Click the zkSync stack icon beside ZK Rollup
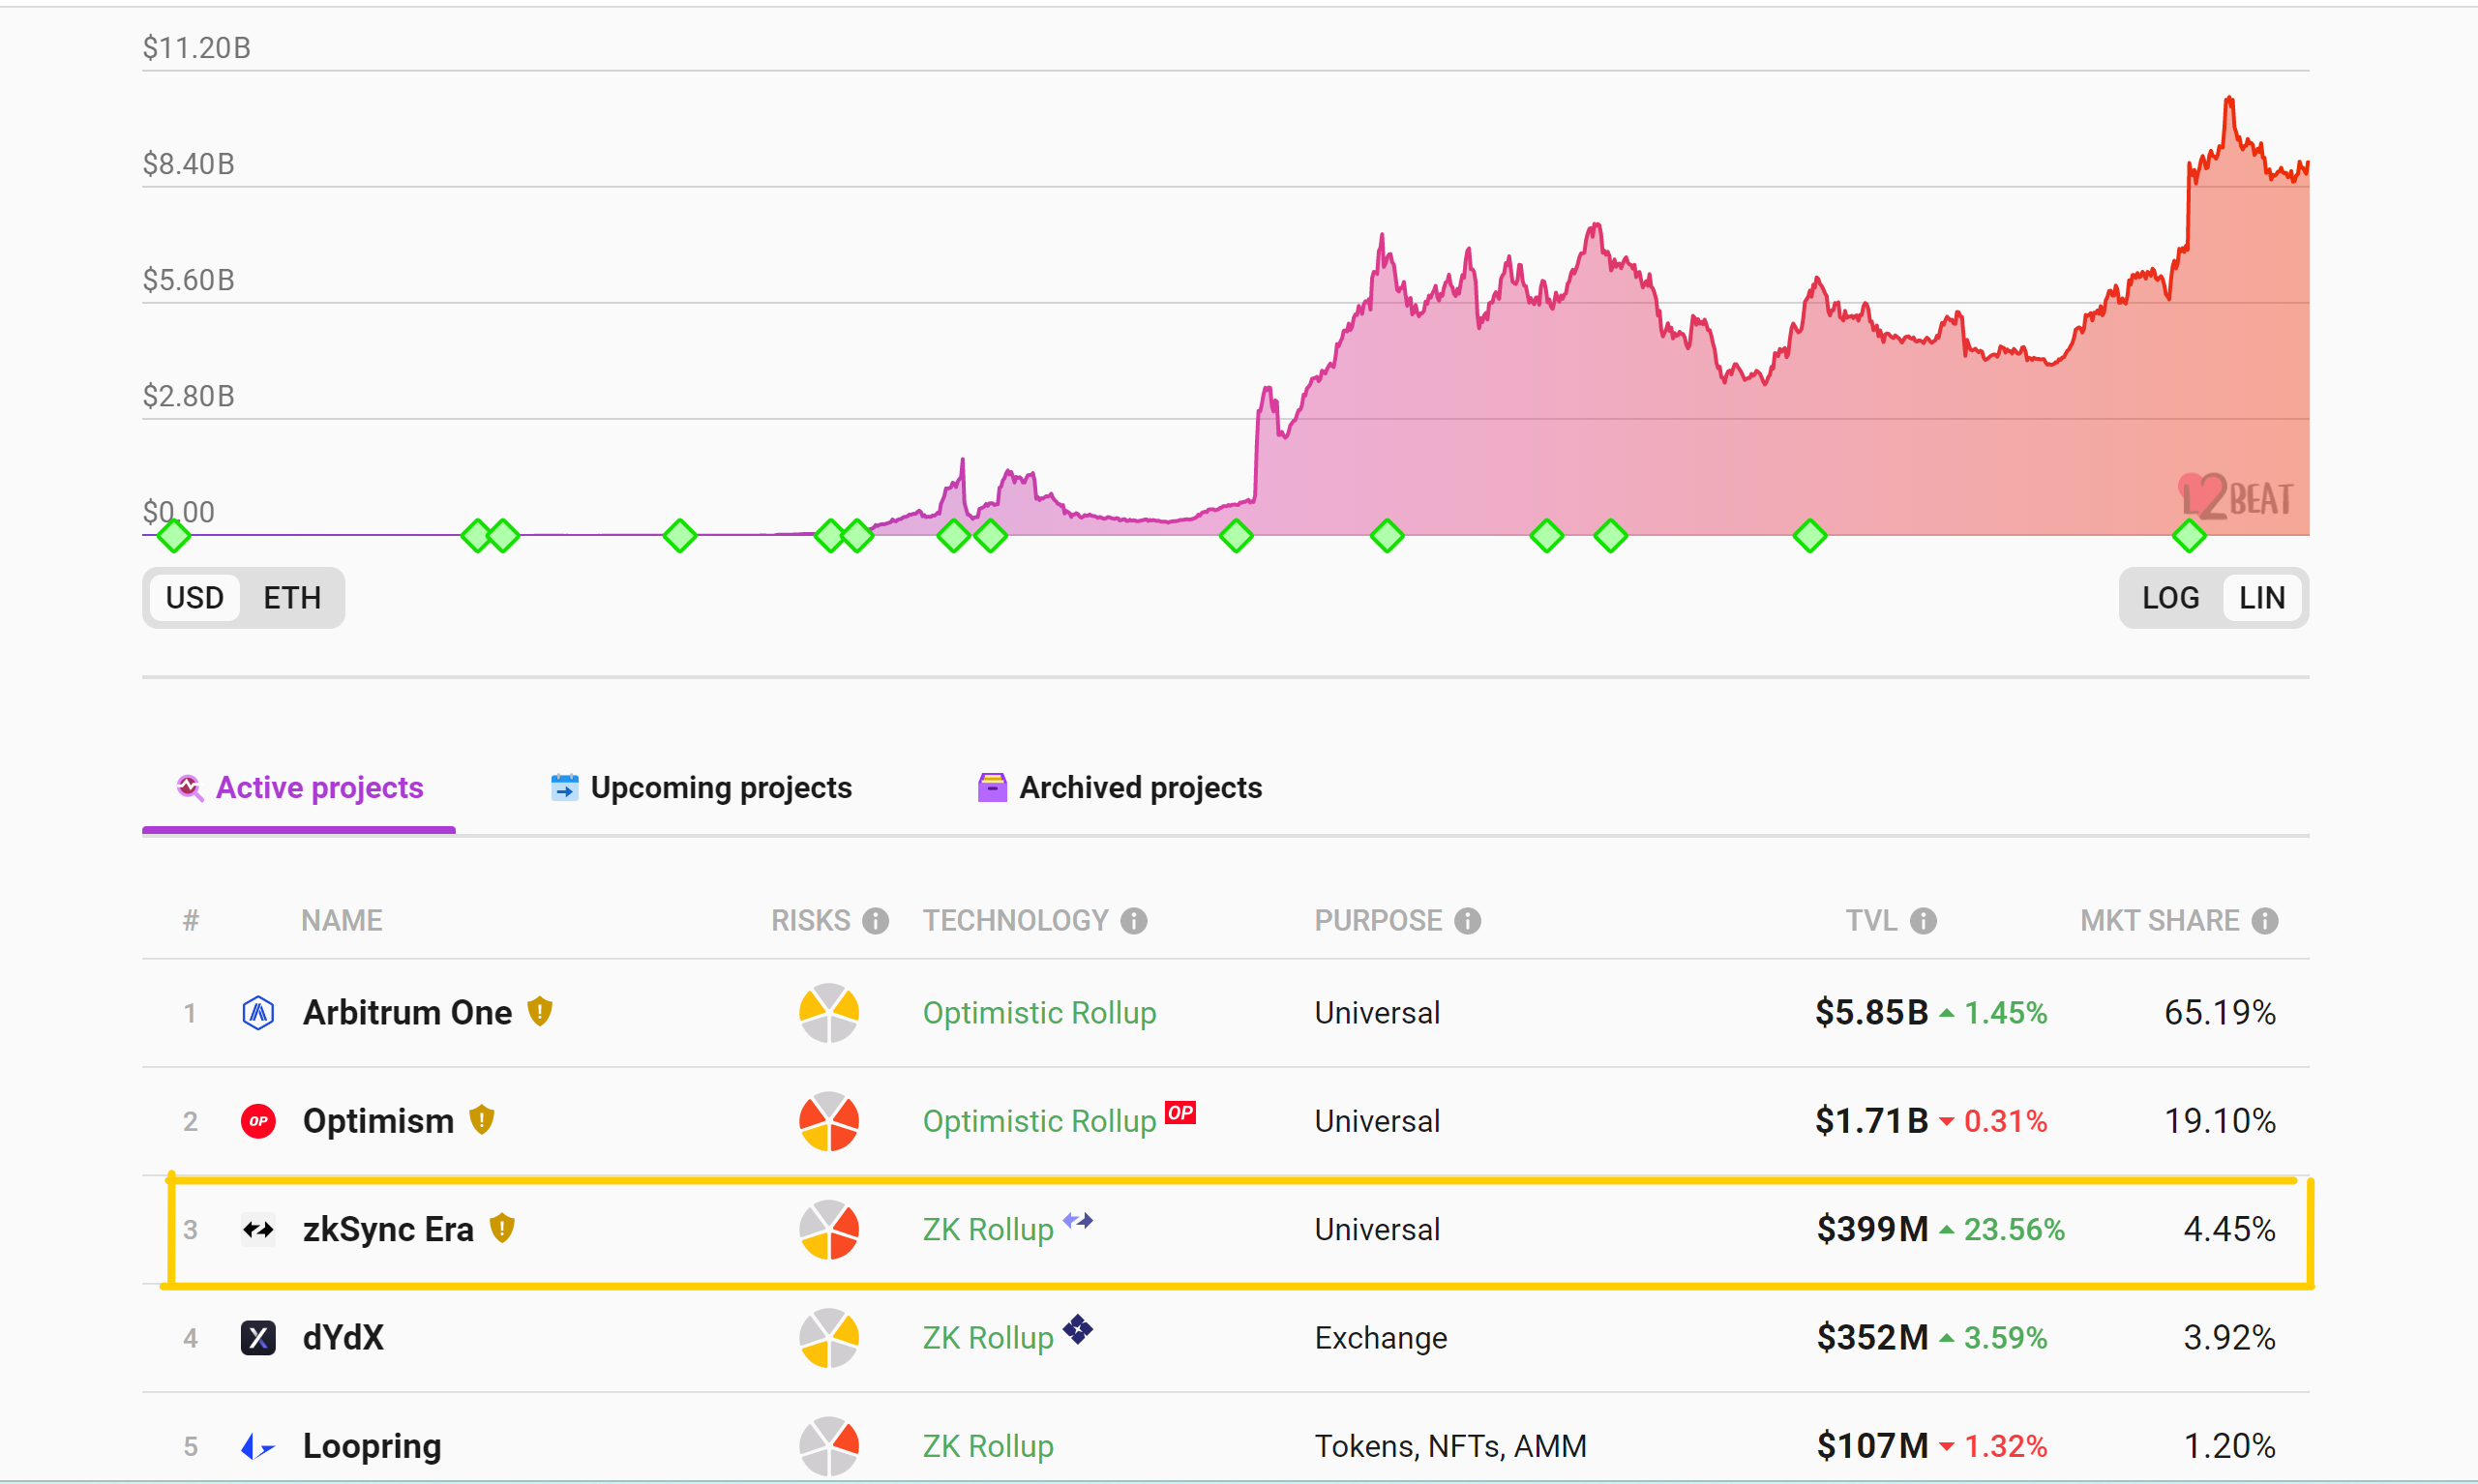 pyautogui.click(x=1078, y=1221)
